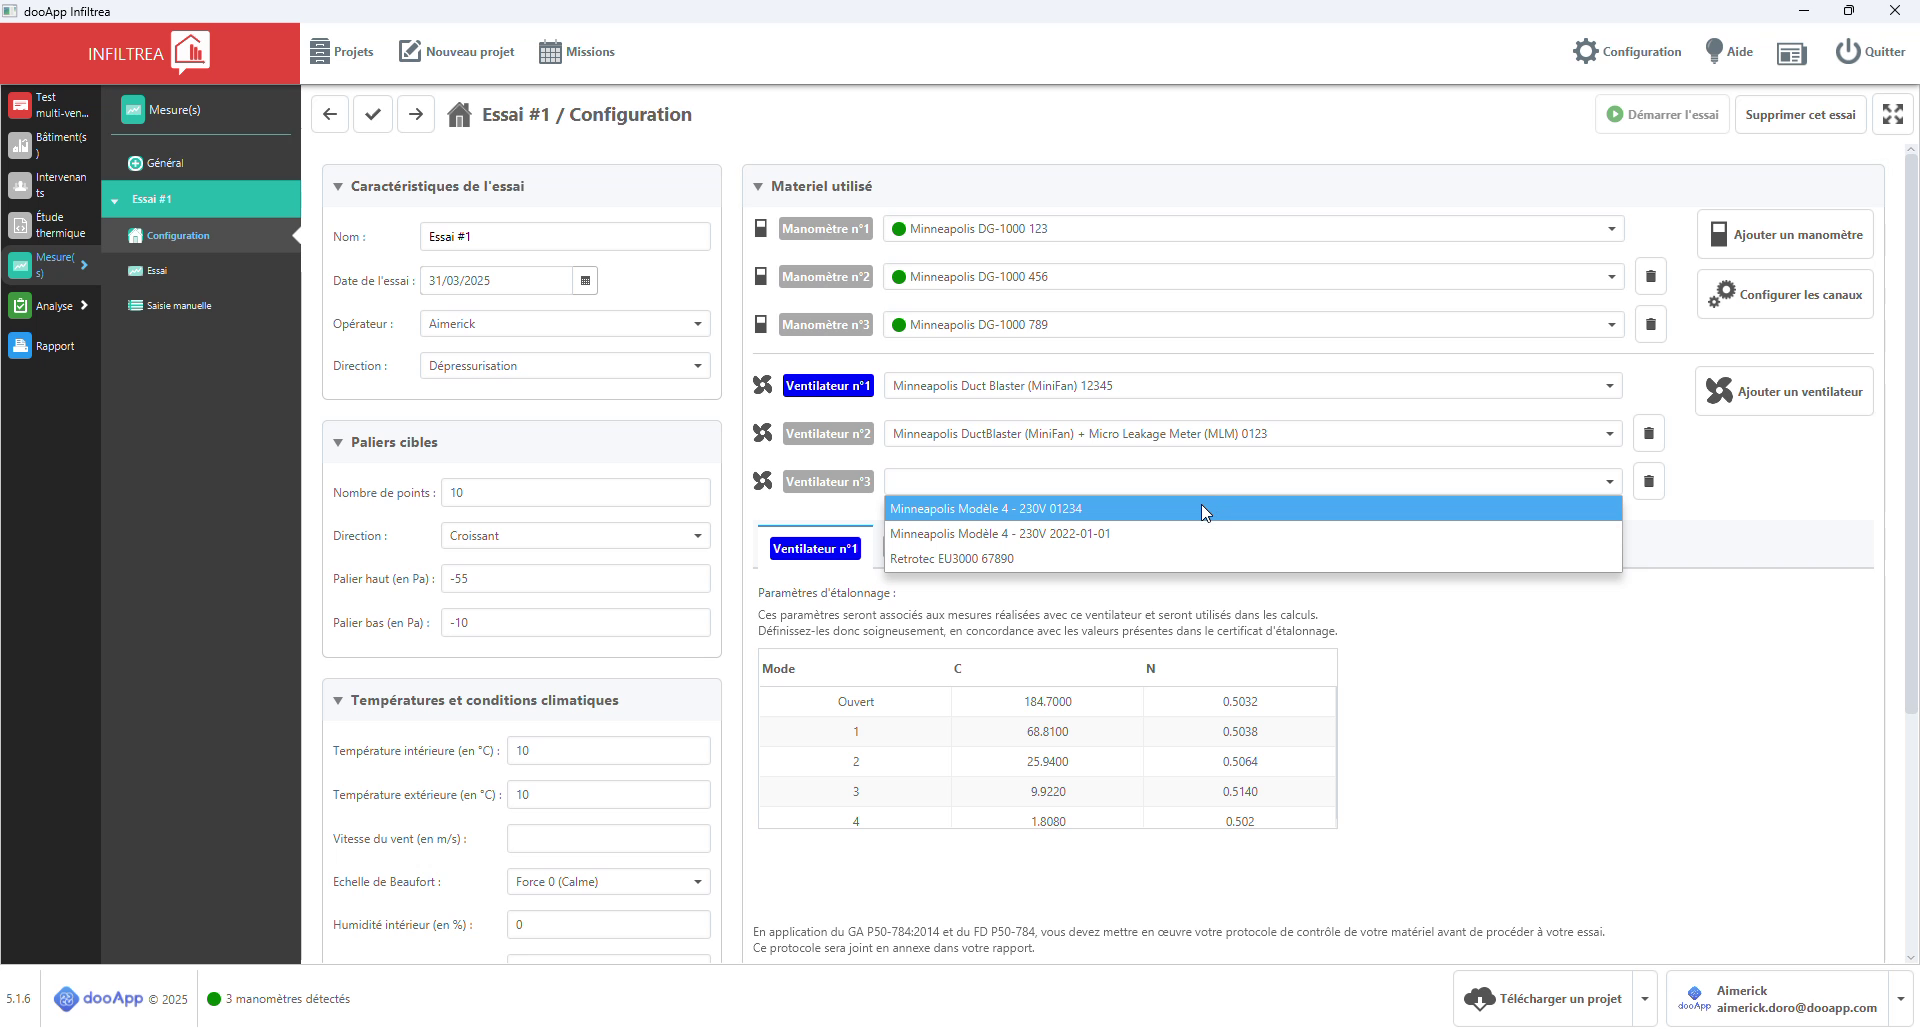The width and height of the screenshot is (1920, 1030).
Task: Open the Croissant direction dropdown
Action: click(576, 536)
